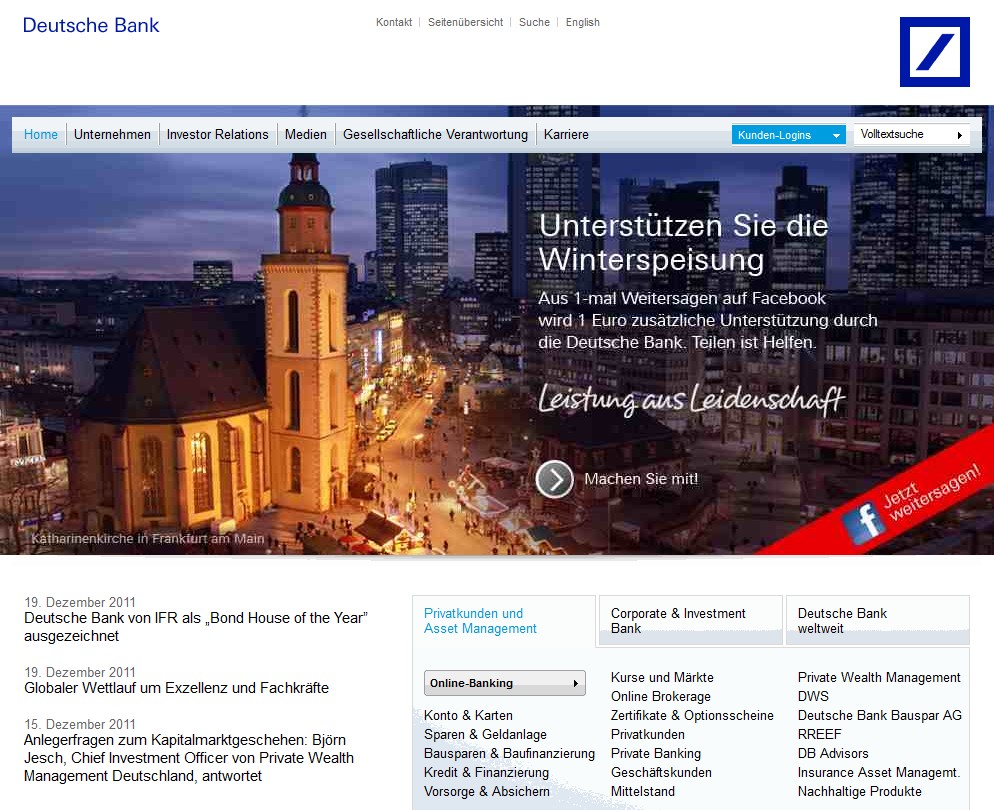Switch to the Deutsche Bank weltweit tab

tap(877, 620)
